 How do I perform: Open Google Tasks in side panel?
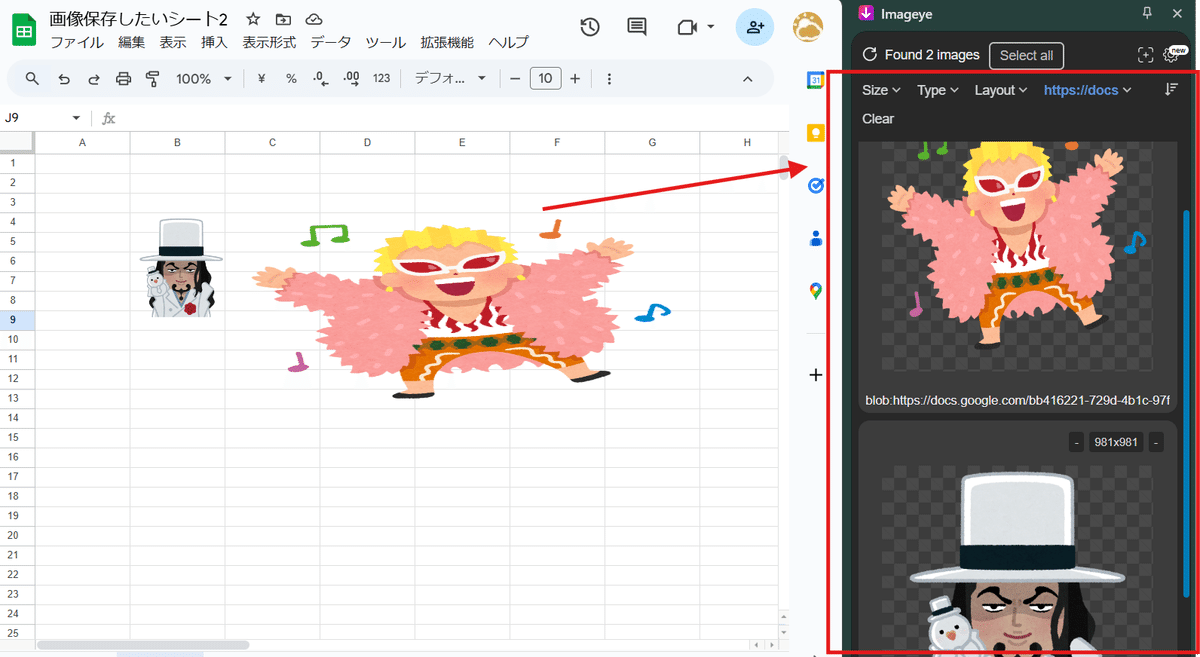[x=816, y=186]
